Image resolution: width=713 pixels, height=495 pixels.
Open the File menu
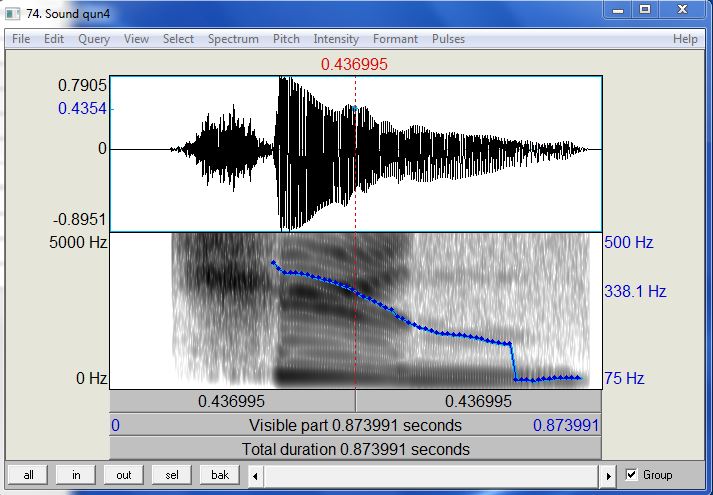pos(21,39)
